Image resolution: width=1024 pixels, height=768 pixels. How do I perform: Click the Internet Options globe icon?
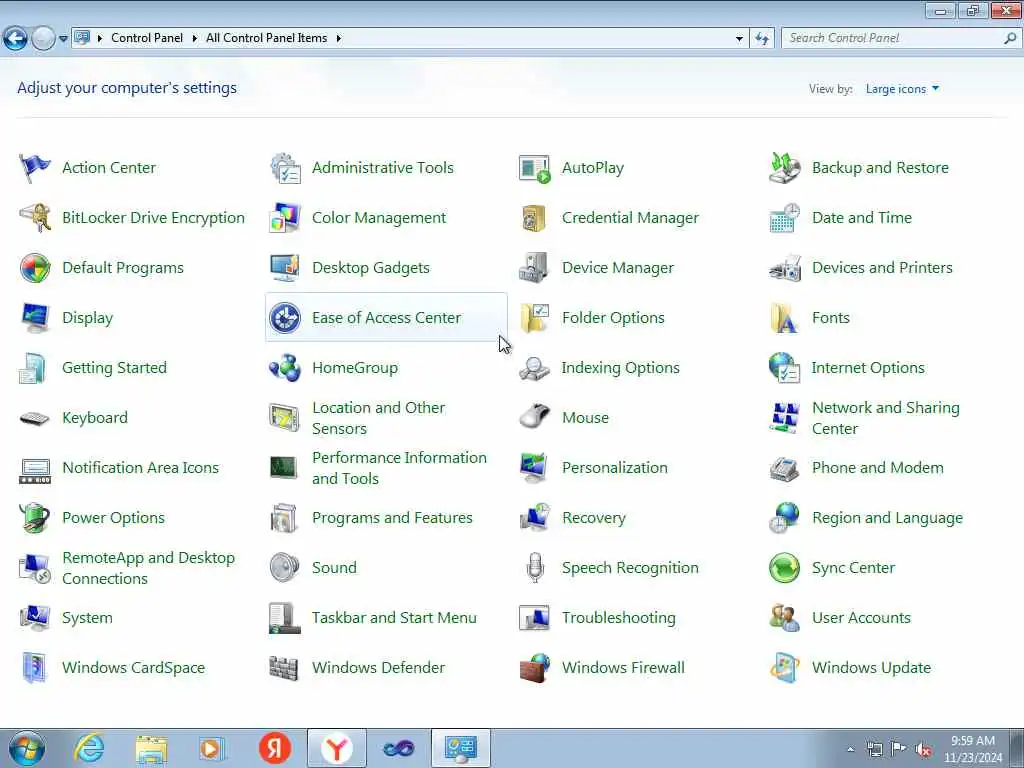tap(784, 368)
